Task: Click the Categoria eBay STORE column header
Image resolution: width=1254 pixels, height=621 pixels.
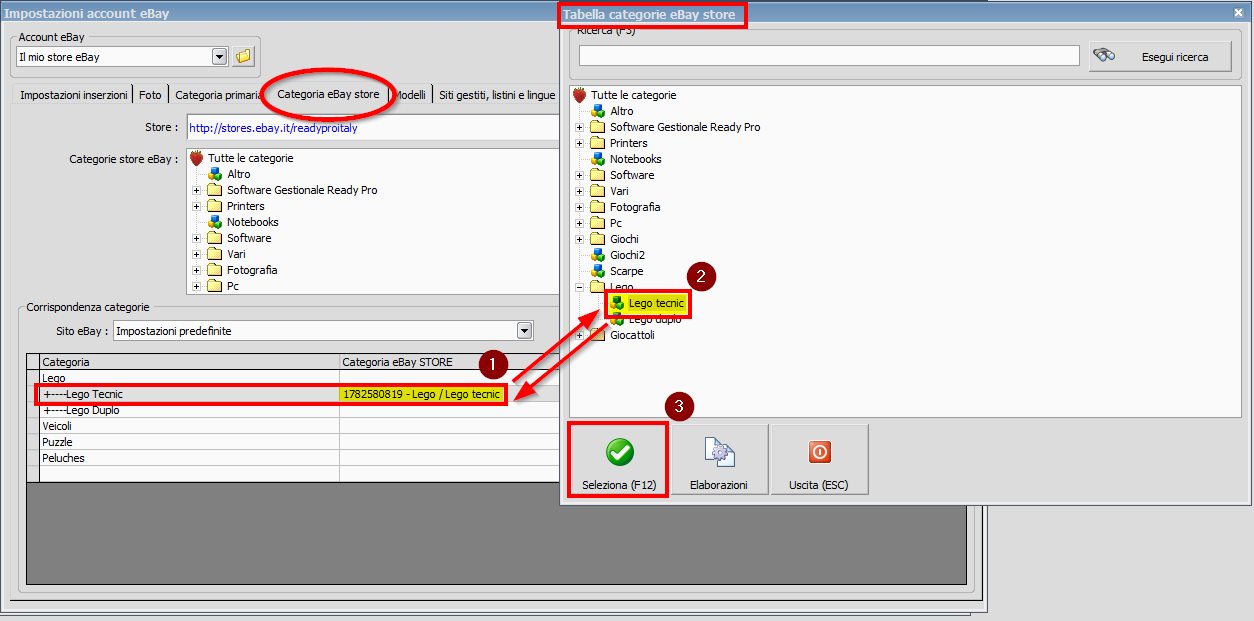Action: (449, 362)
